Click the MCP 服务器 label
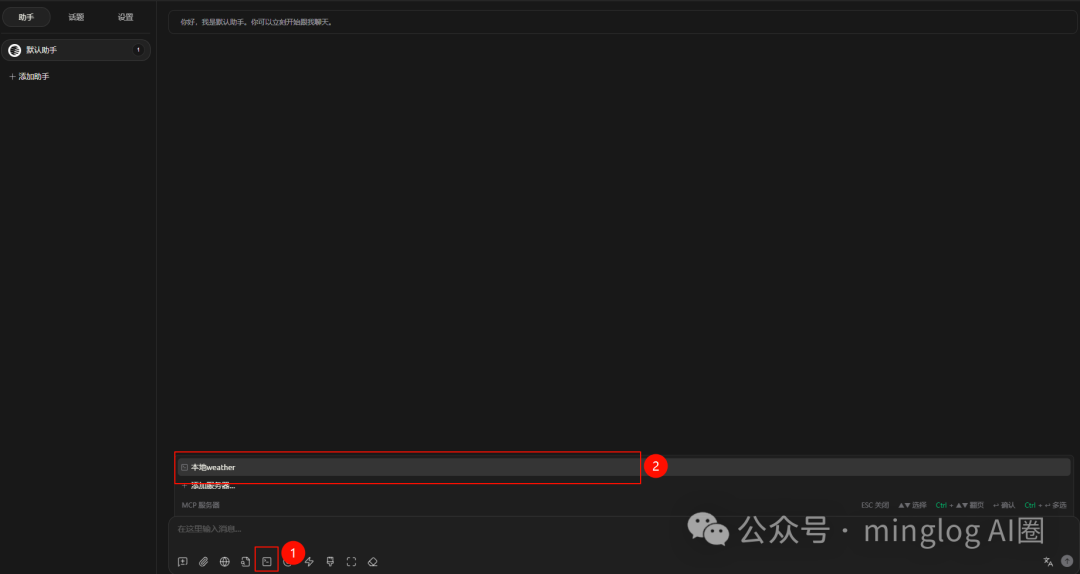This screenshot has height=574, width=1080. (x=200, y=505)
